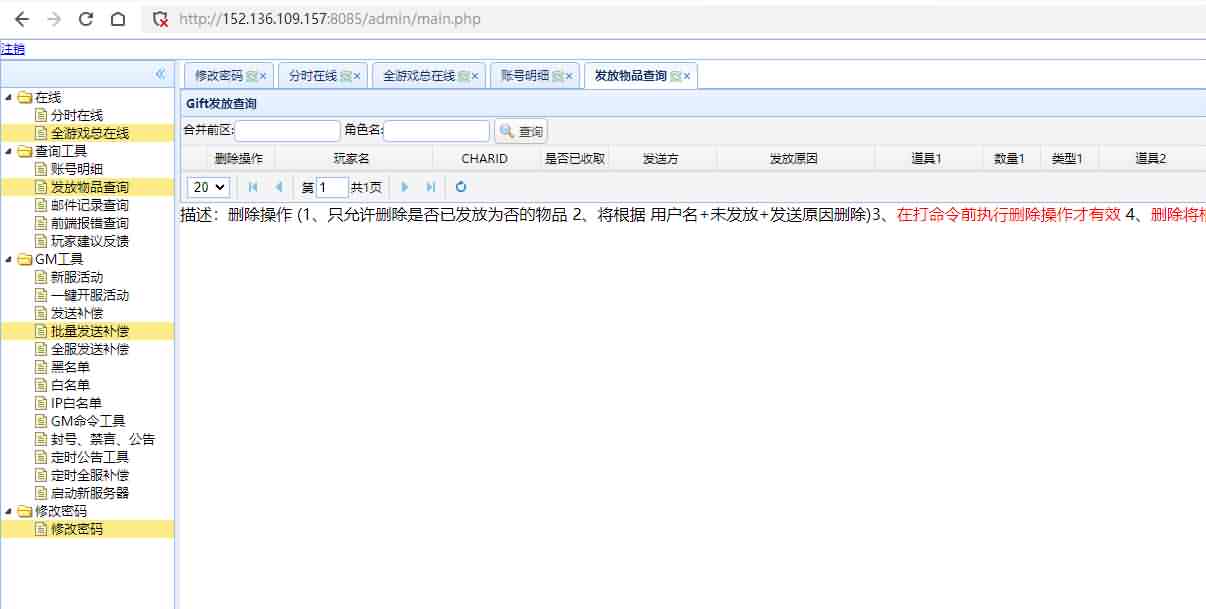Open the page size dropdown showing 20
This screenshot has height=609, width=1206.
[x=207, y=186]
